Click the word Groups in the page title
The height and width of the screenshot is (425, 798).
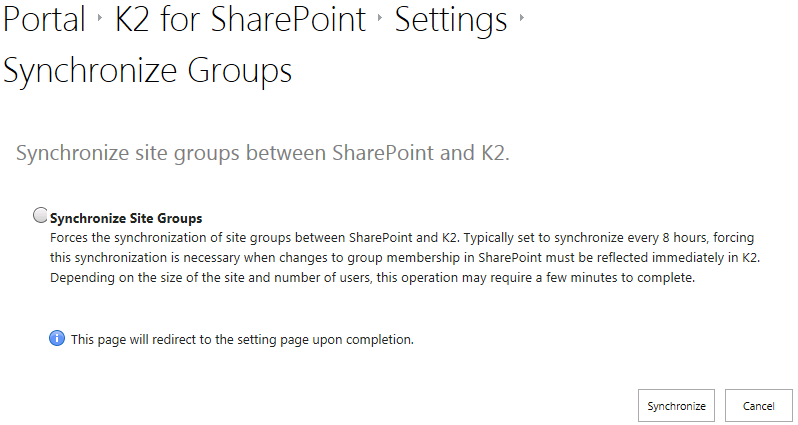pos(240,71)
